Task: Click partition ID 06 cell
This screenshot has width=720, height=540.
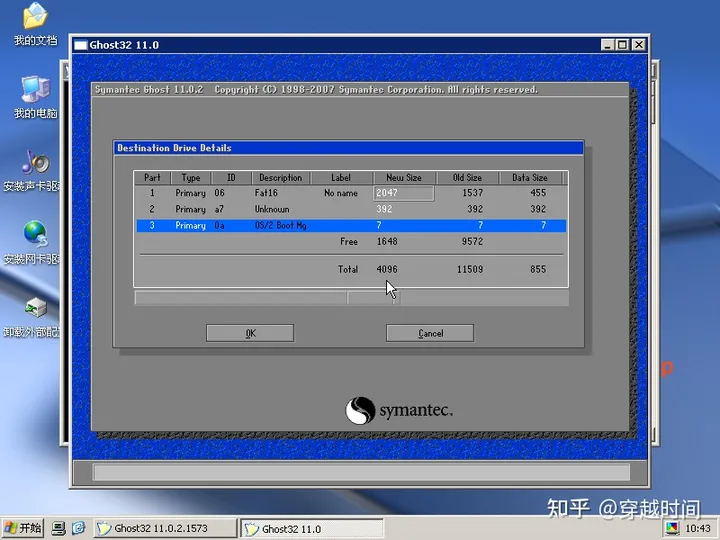Action: click(x=219, y=193)
